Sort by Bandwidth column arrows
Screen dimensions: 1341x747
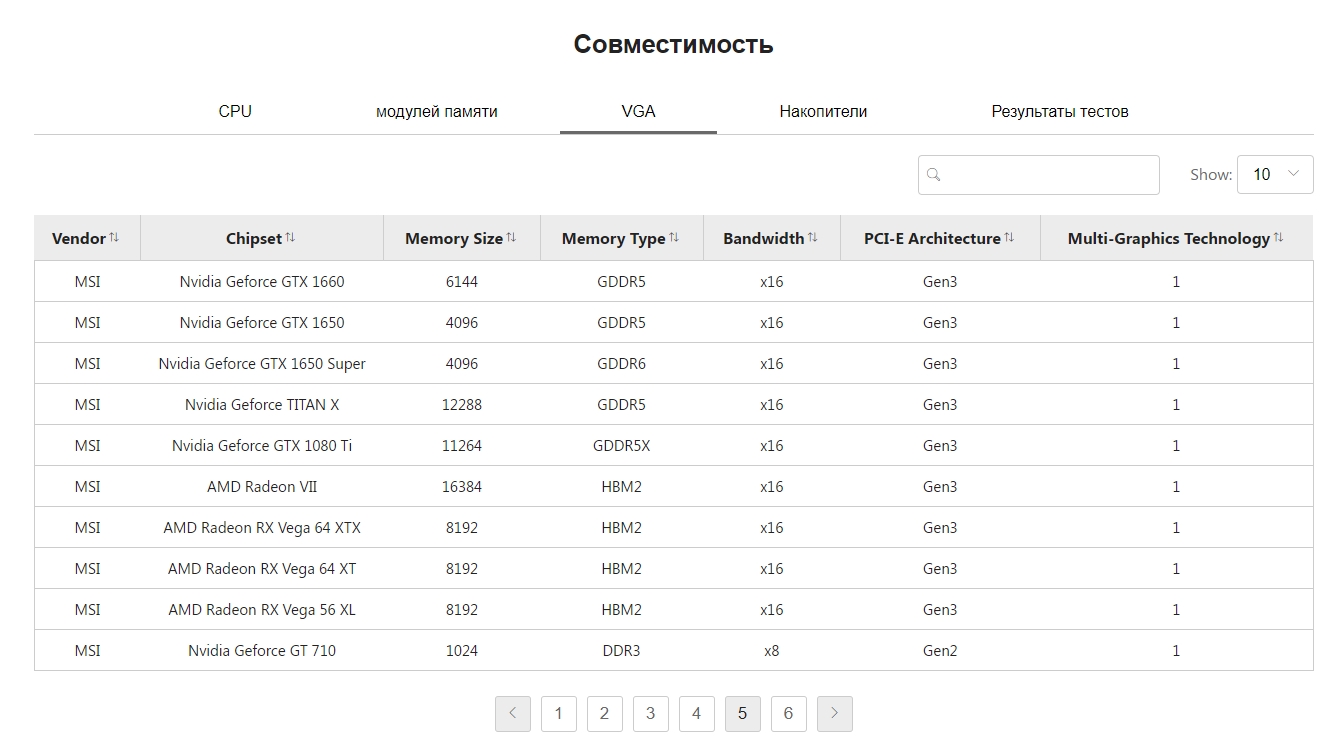click(813, 238)
